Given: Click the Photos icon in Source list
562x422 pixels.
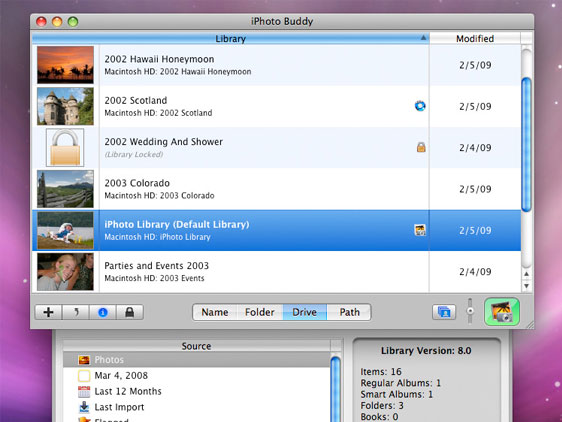Looking at the screenshot, I should click(x=84, y=360).
